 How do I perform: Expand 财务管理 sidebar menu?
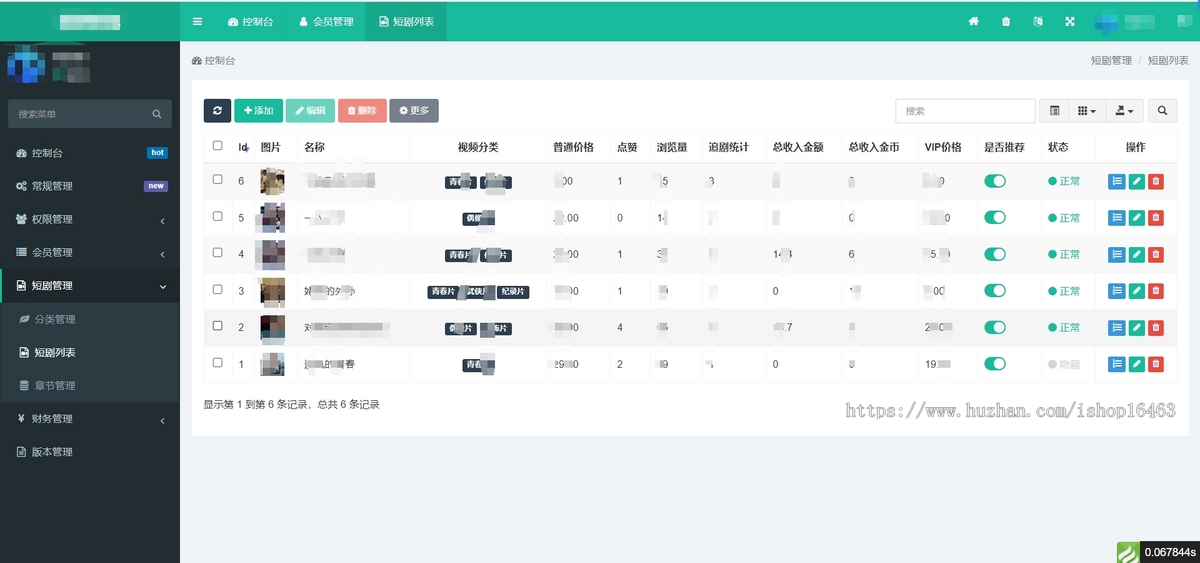[x=90, y=418]
